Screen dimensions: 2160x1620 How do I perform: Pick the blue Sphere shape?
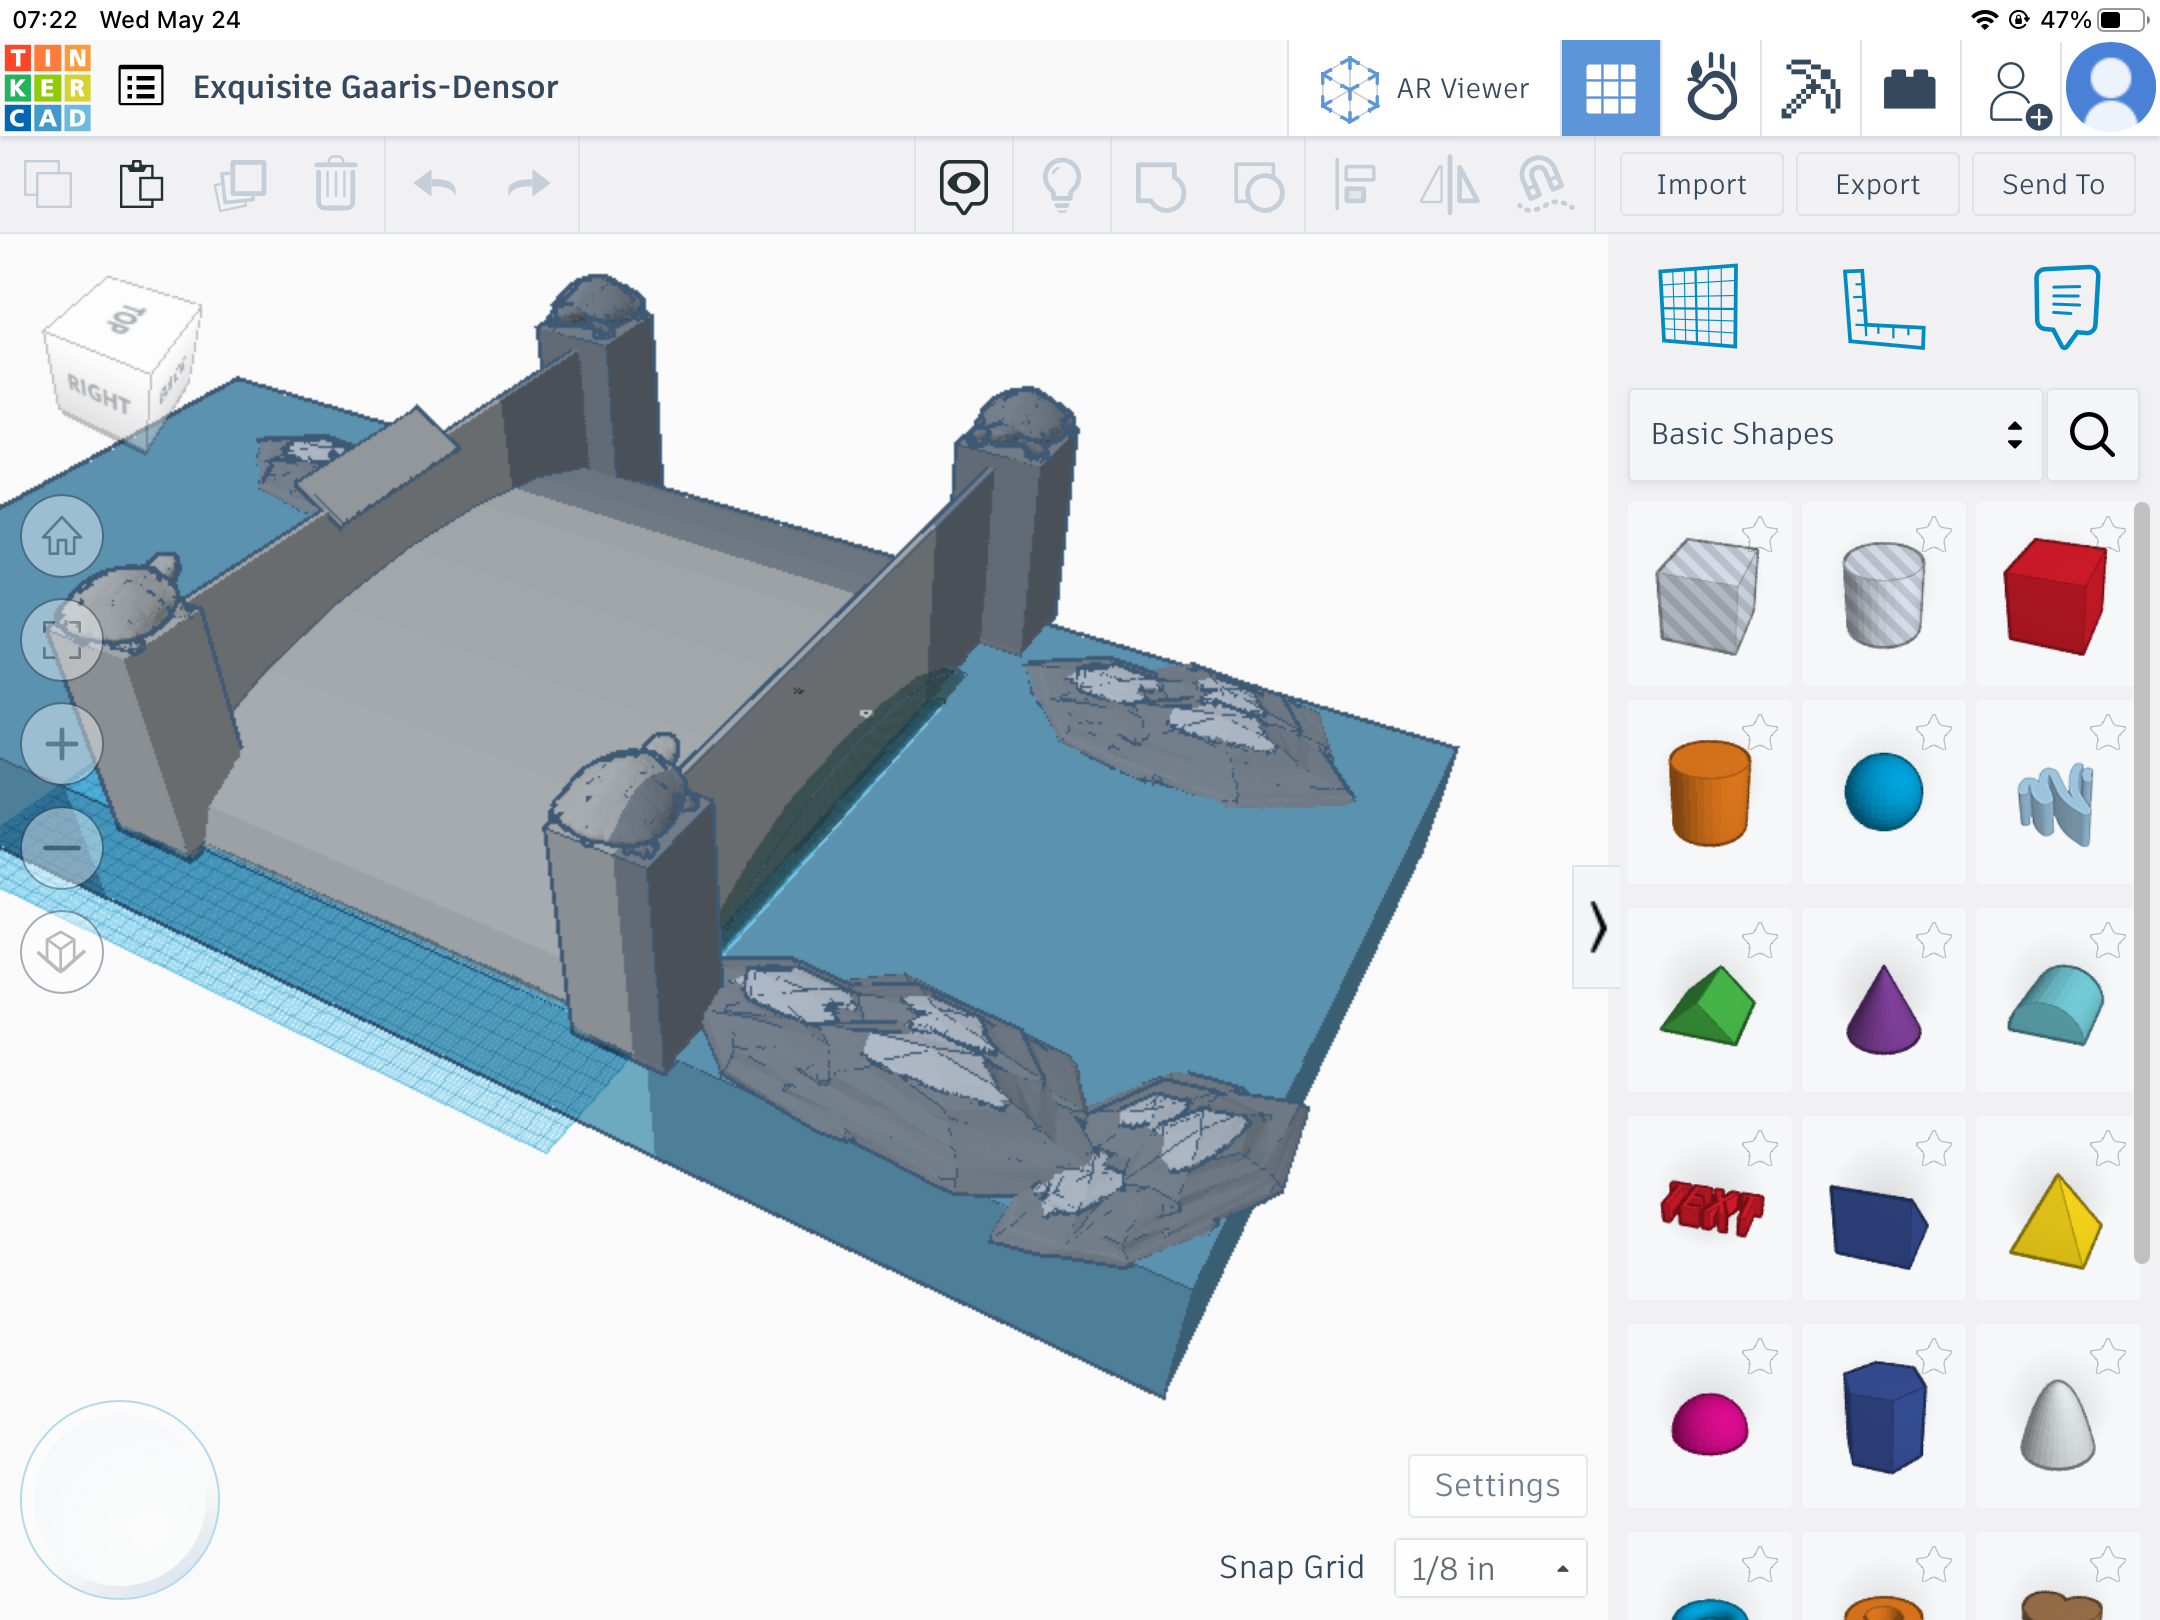click(x=1883, y=792)
